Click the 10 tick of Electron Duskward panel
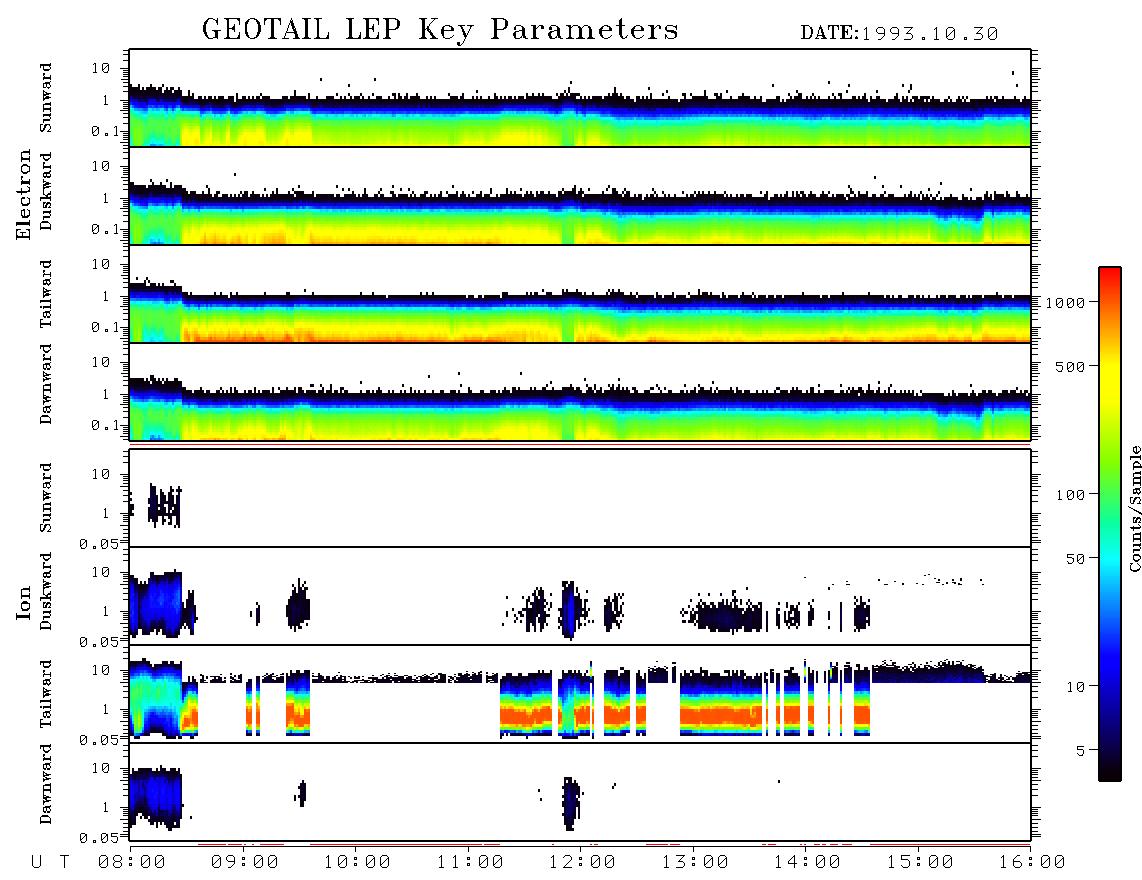 [101, 167]
